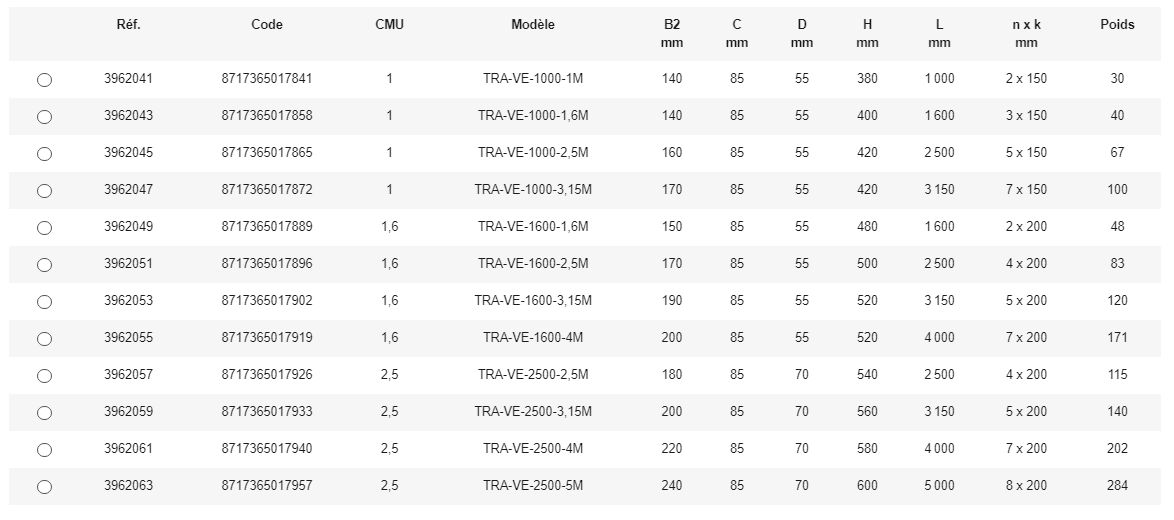1174x520 pixels.
Task: Click the Modèle column header
Action: tap(533, 25)
